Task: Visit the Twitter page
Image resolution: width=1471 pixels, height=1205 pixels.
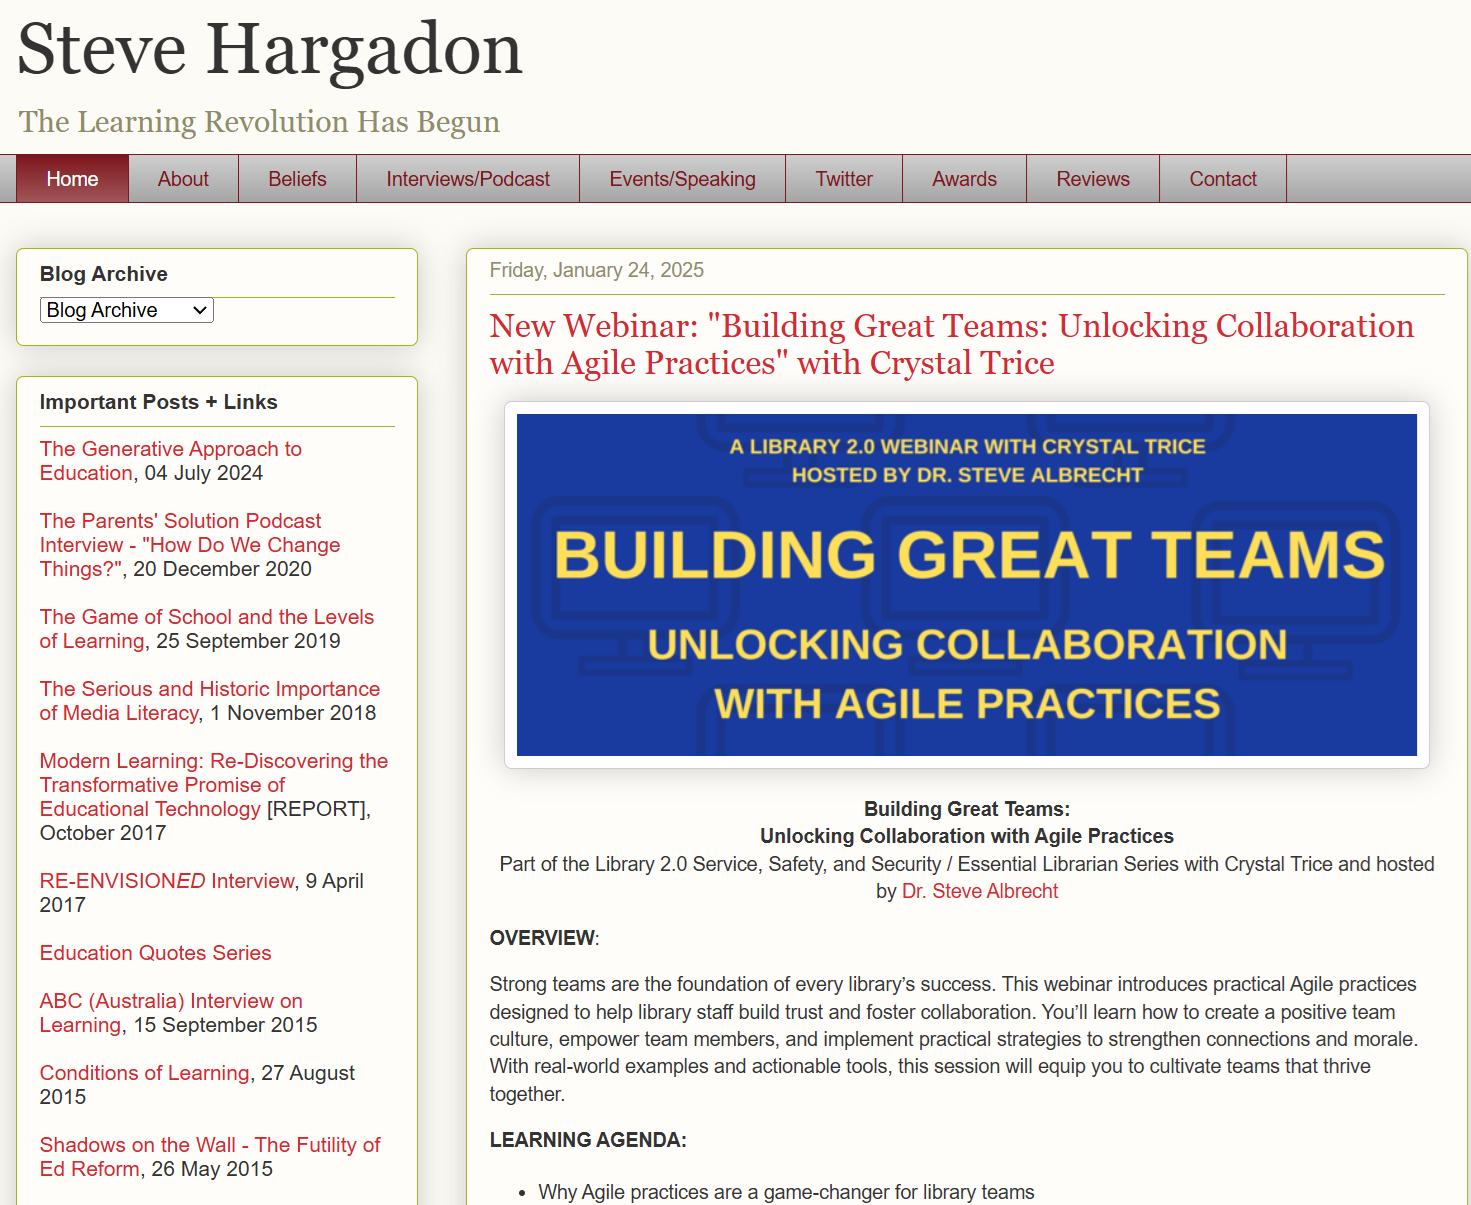Action: click(843, 178)
